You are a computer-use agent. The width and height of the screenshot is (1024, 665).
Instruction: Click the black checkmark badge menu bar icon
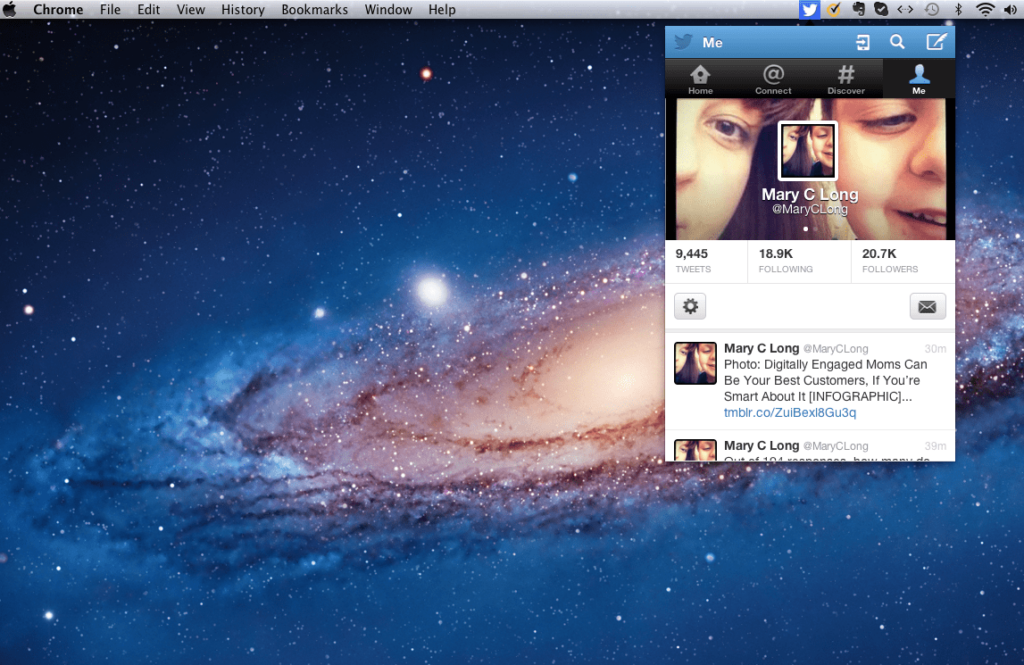pos(881,9)
